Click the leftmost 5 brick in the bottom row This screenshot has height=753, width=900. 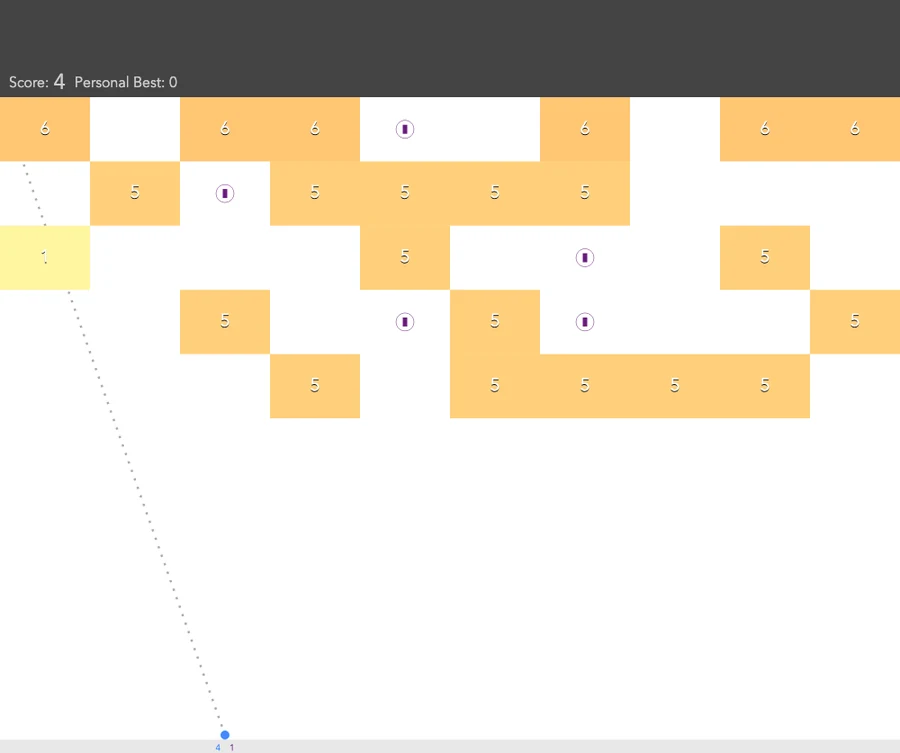[315, 386]
